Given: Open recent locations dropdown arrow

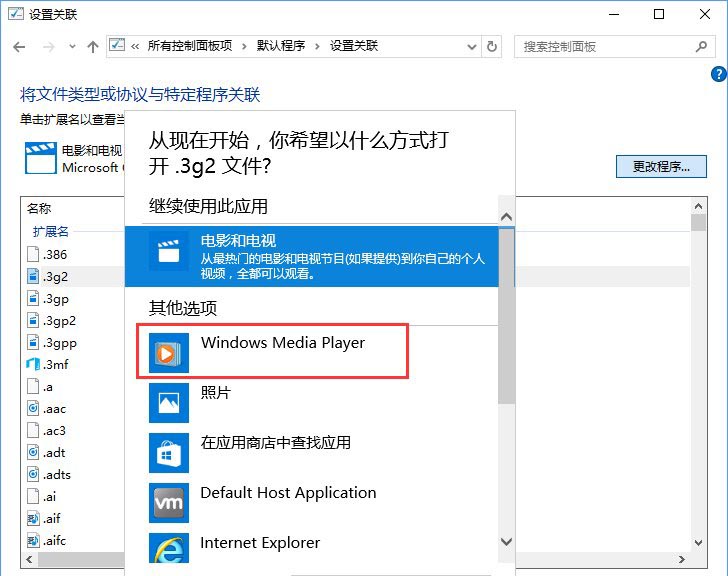Looking at the screenshot, I should pos(70,46).
